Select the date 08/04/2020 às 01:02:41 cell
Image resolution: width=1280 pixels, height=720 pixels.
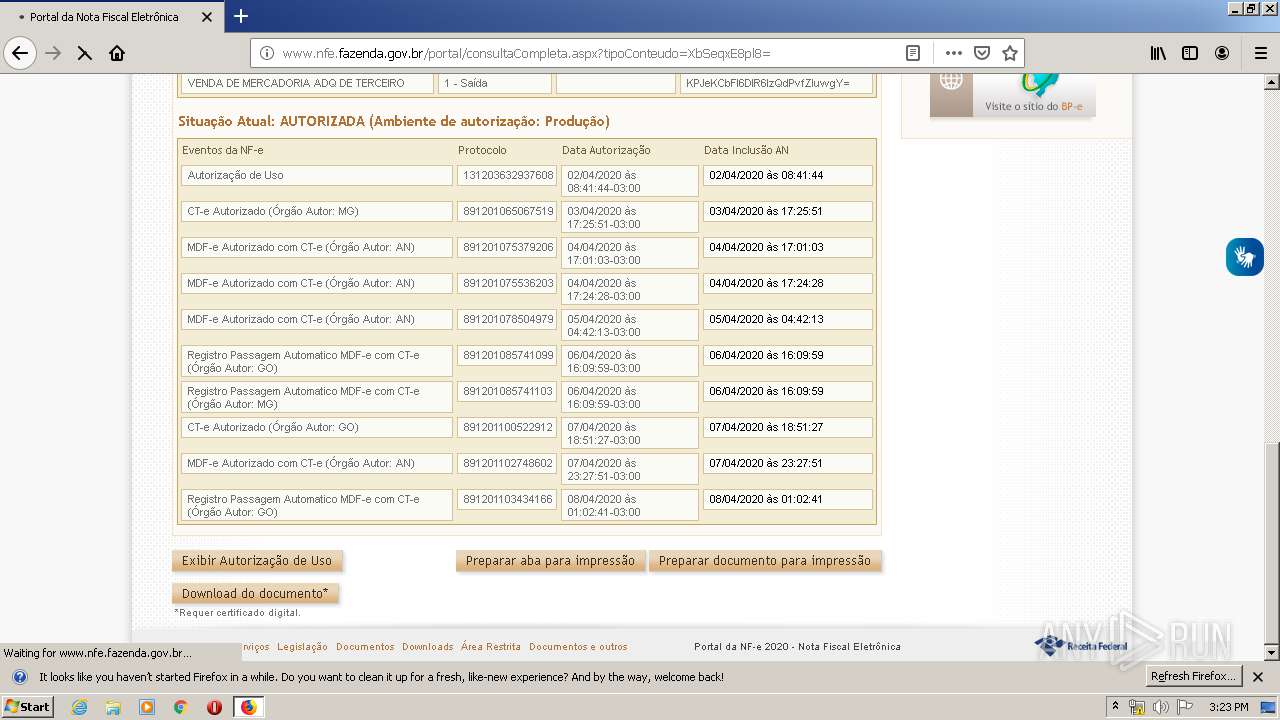pyautogui.click(x=788, y=499)
